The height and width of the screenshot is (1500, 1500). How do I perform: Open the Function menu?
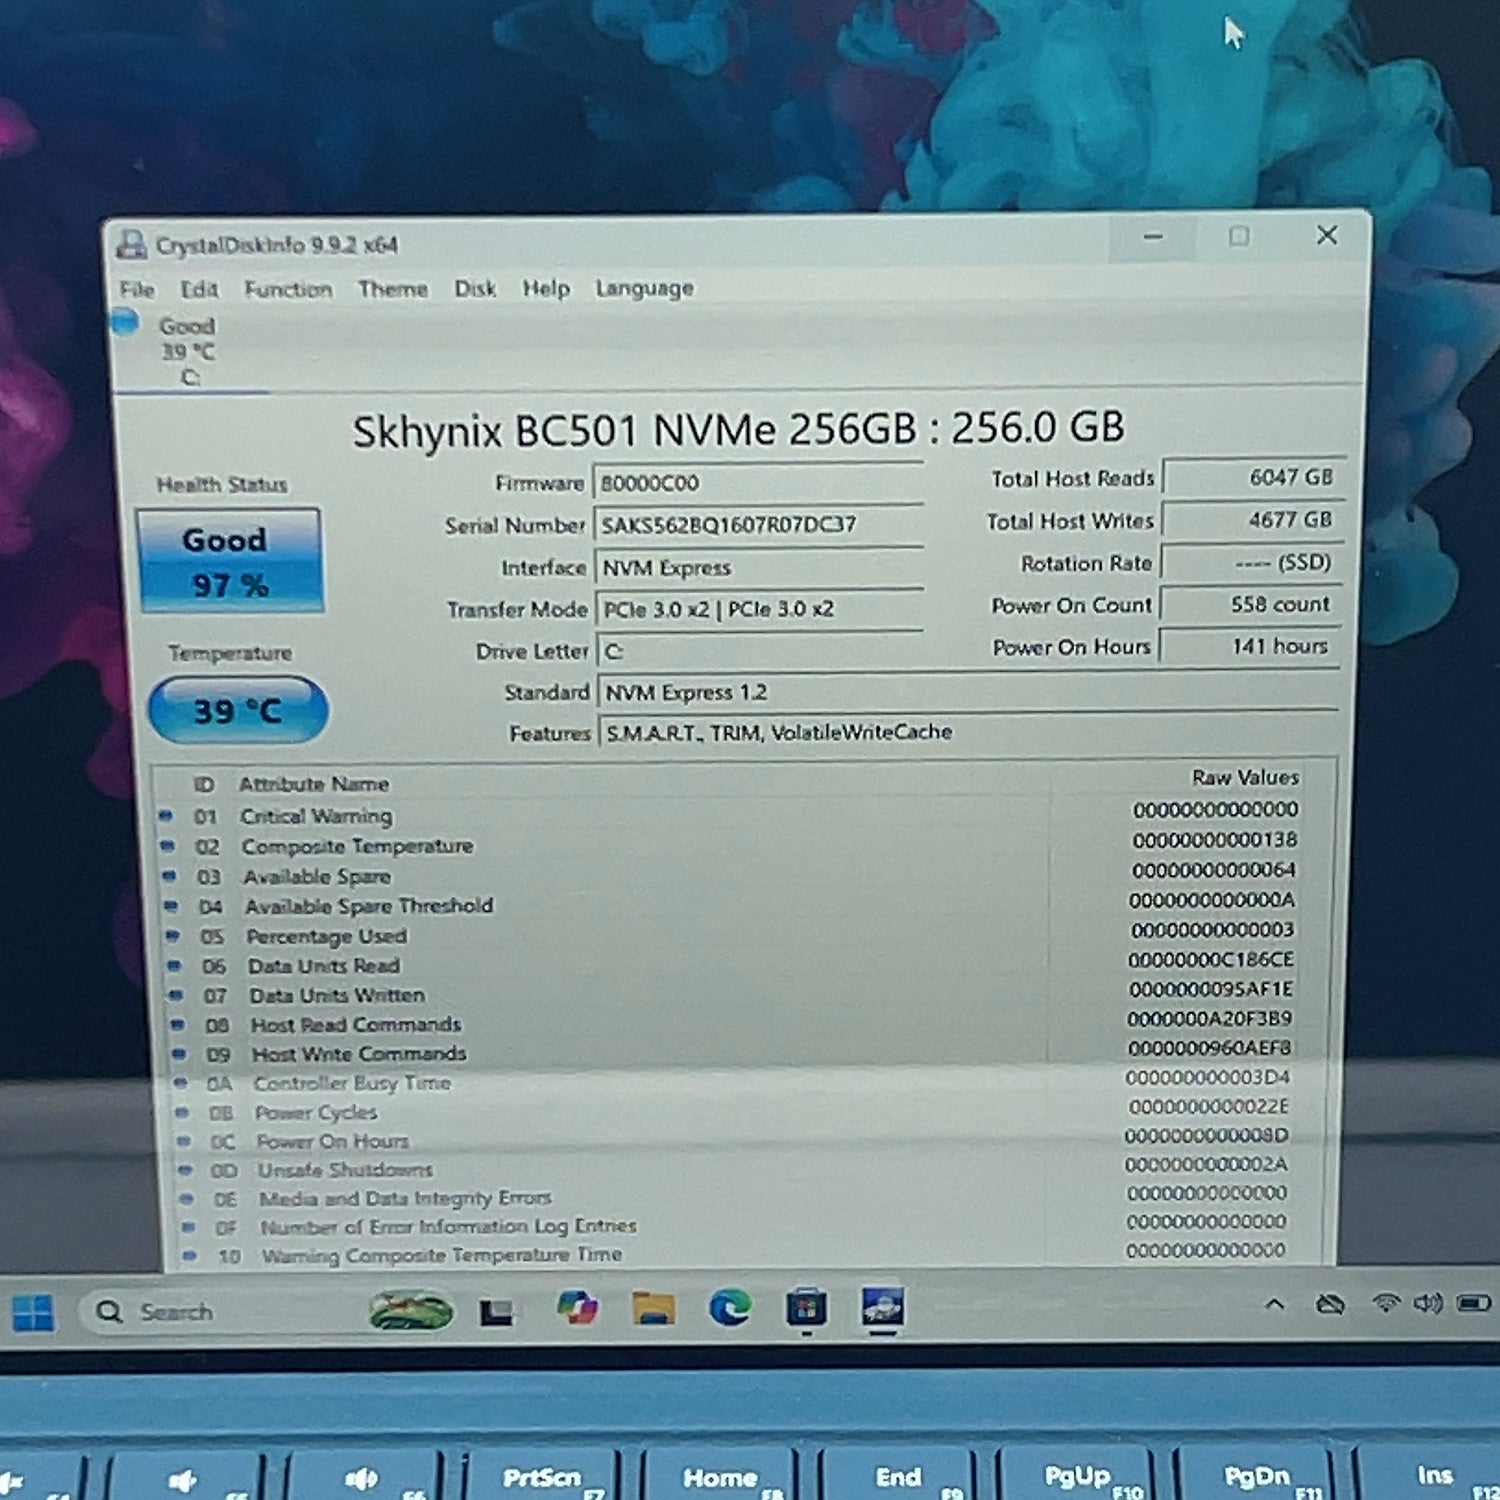pos(288,290)
